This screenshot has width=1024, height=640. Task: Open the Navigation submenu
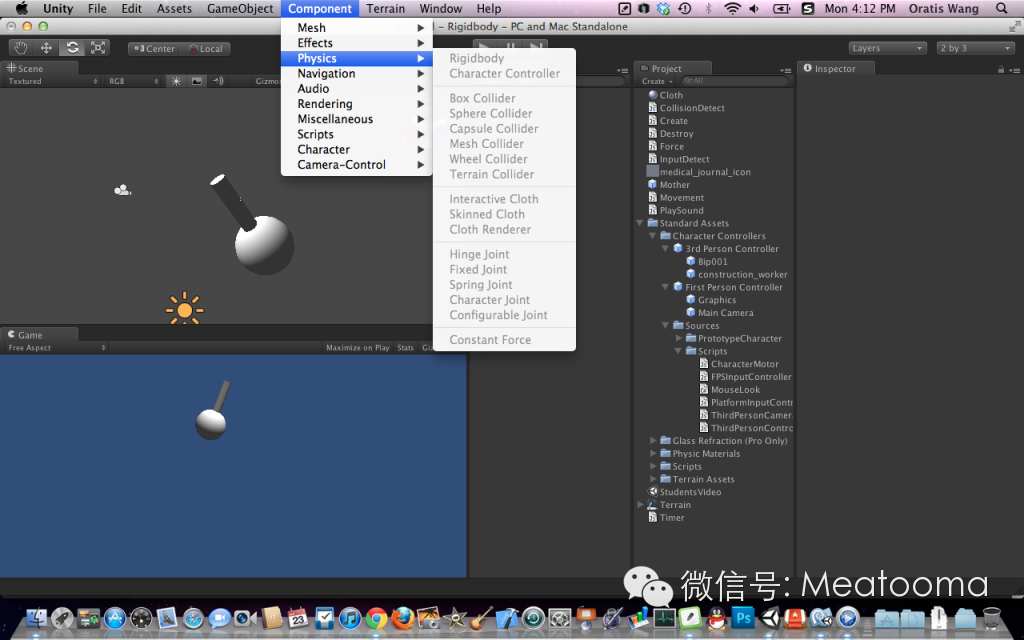[x=357, y=74]
